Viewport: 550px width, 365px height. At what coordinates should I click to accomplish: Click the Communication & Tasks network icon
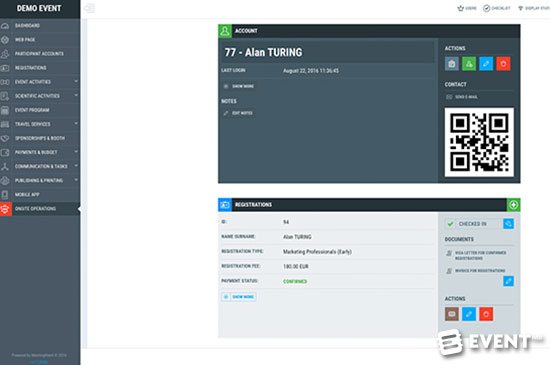[x=5, y=167]
